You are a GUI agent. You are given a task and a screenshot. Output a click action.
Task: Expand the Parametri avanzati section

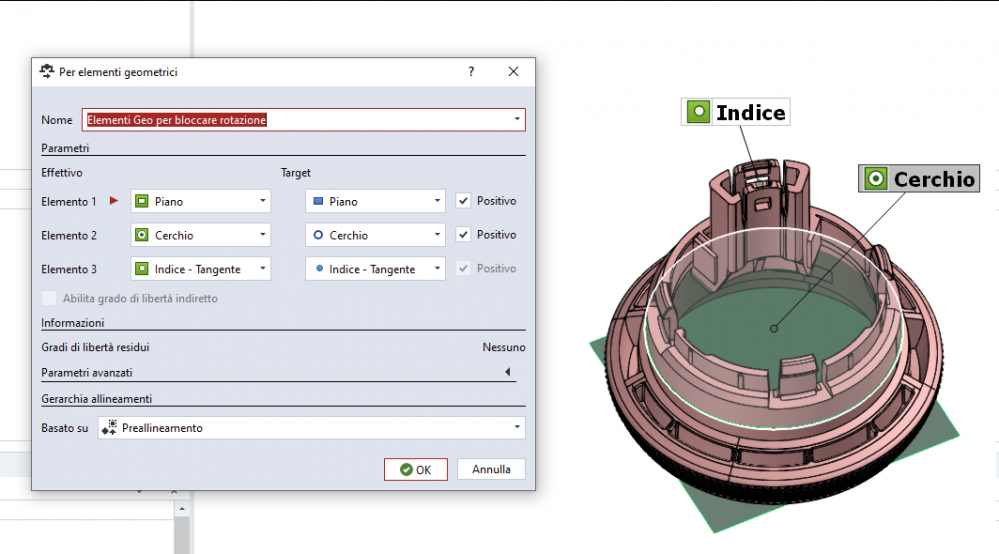(508, 372)
